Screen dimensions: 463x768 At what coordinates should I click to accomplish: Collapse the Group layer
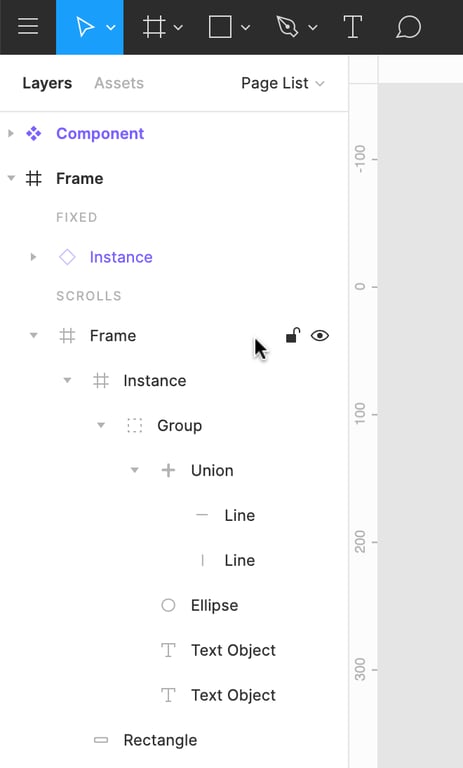point(101,425)
